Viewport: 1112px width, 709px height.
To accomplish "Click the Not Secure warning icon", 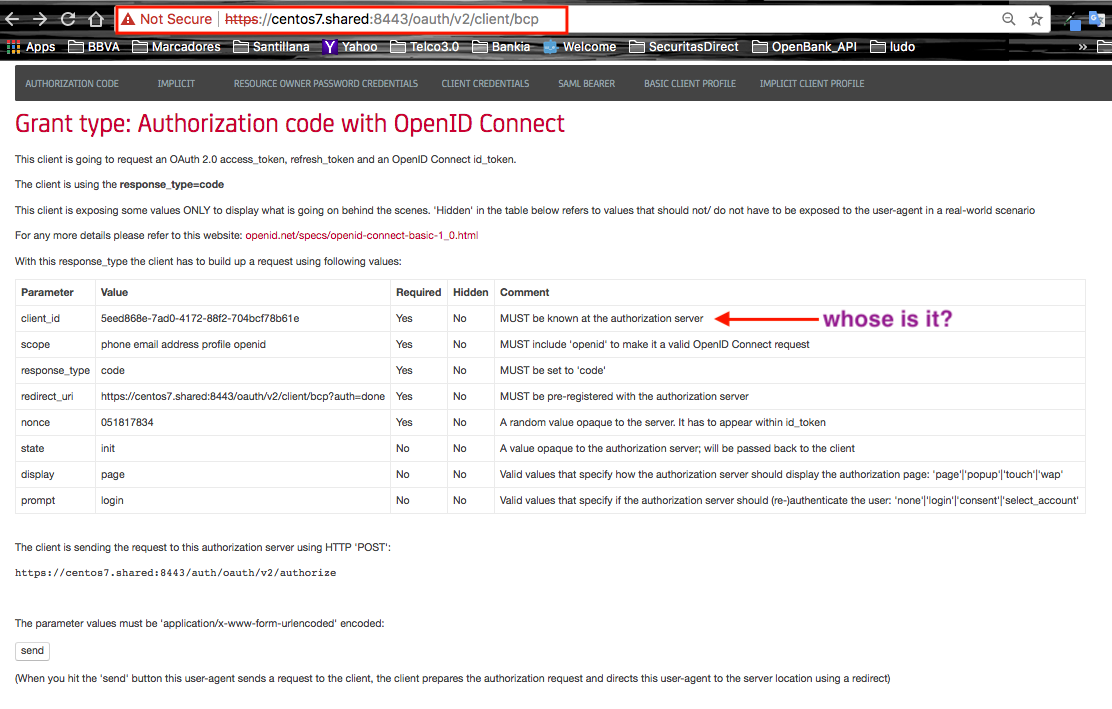I will tap(129, 18).
